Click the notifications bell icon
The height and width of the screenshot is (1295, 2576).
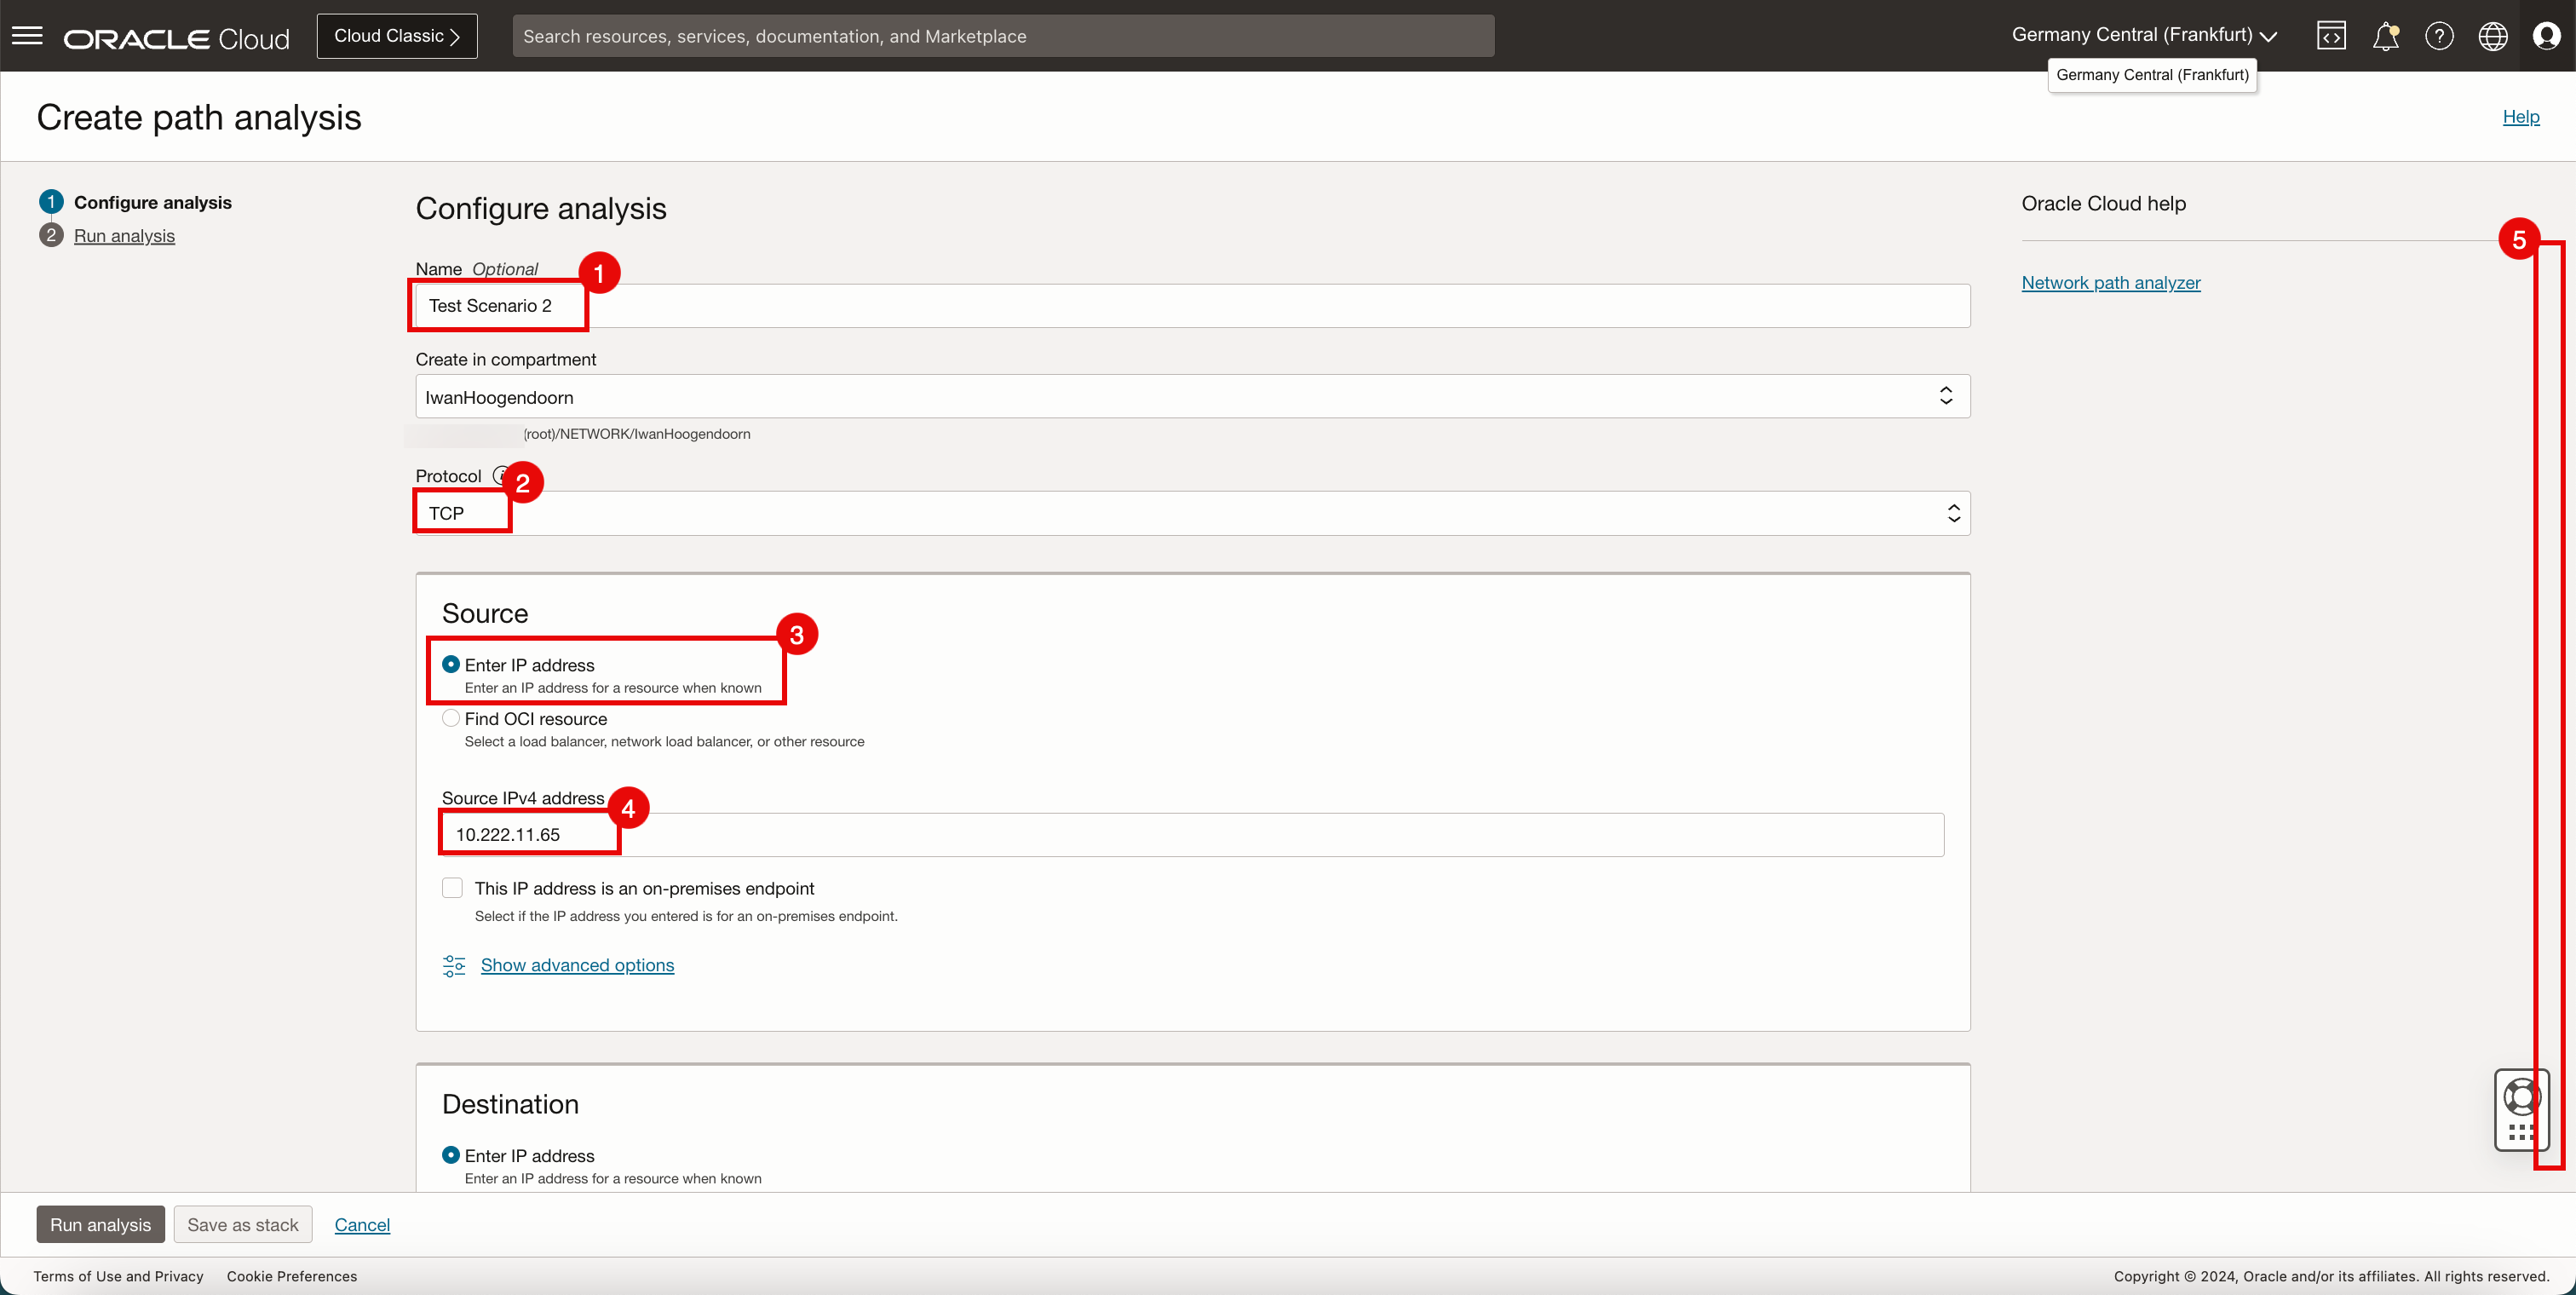click(x=2386, y=36)
